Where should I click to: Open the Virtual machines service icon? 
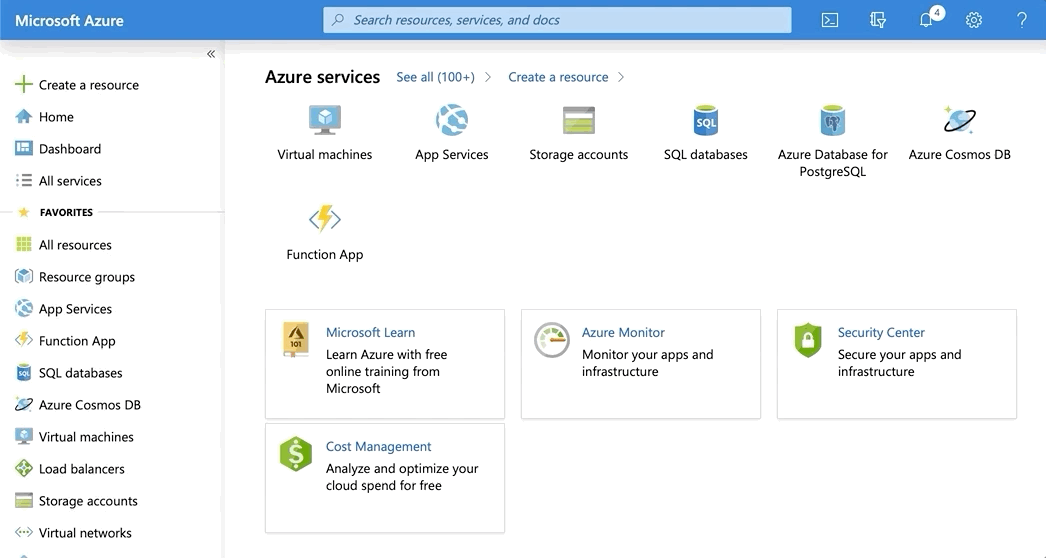pos(325,121)
